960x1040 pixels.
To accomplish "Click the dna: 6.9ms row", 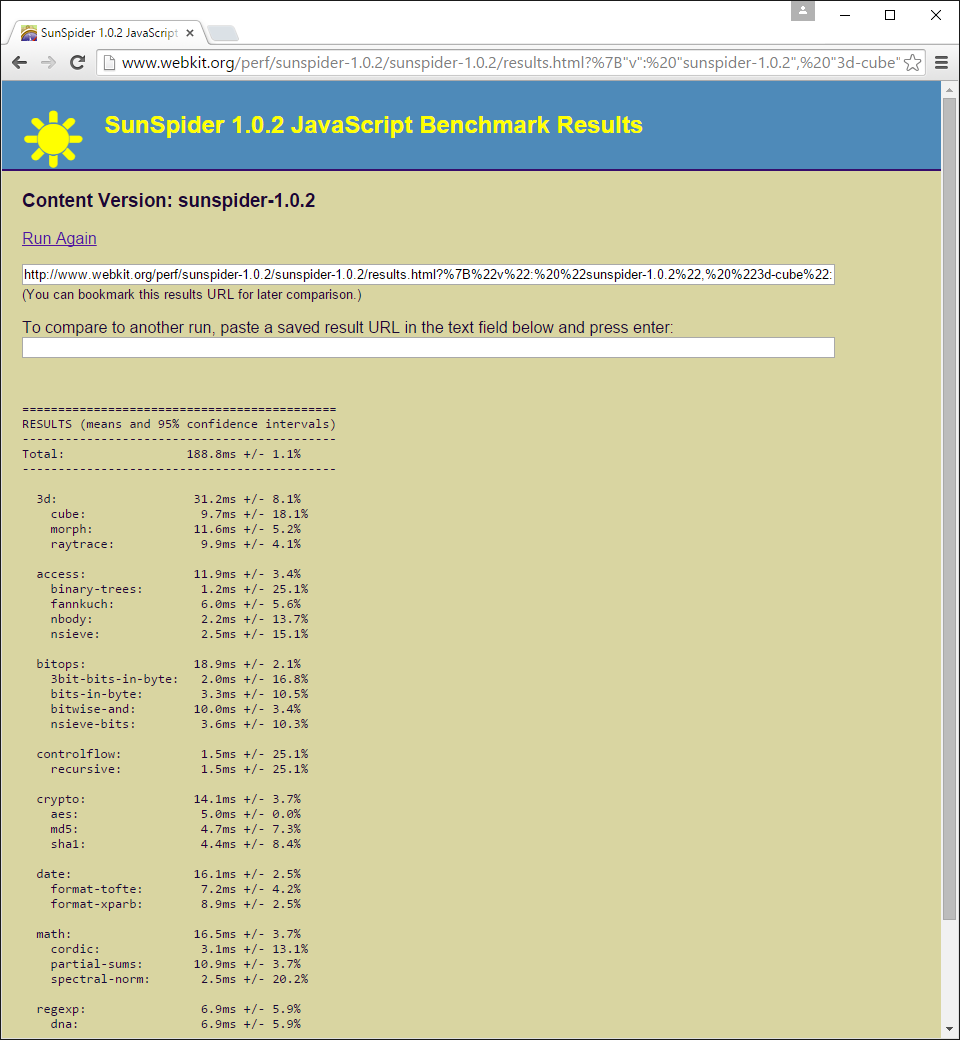I will coord(175,1024).
